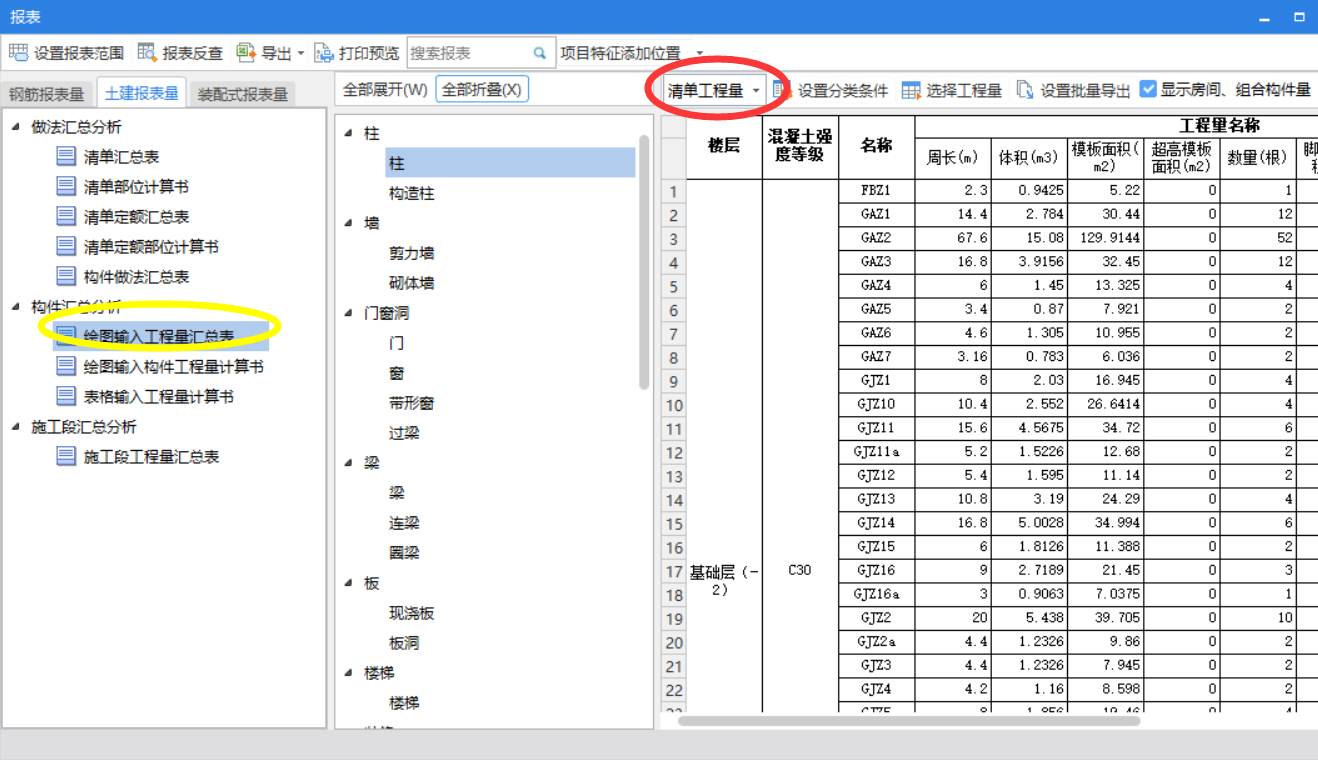Collapse the 梁 category node
The width and height of the screenshot is (1318, 760).
click(x=348, y=463)
